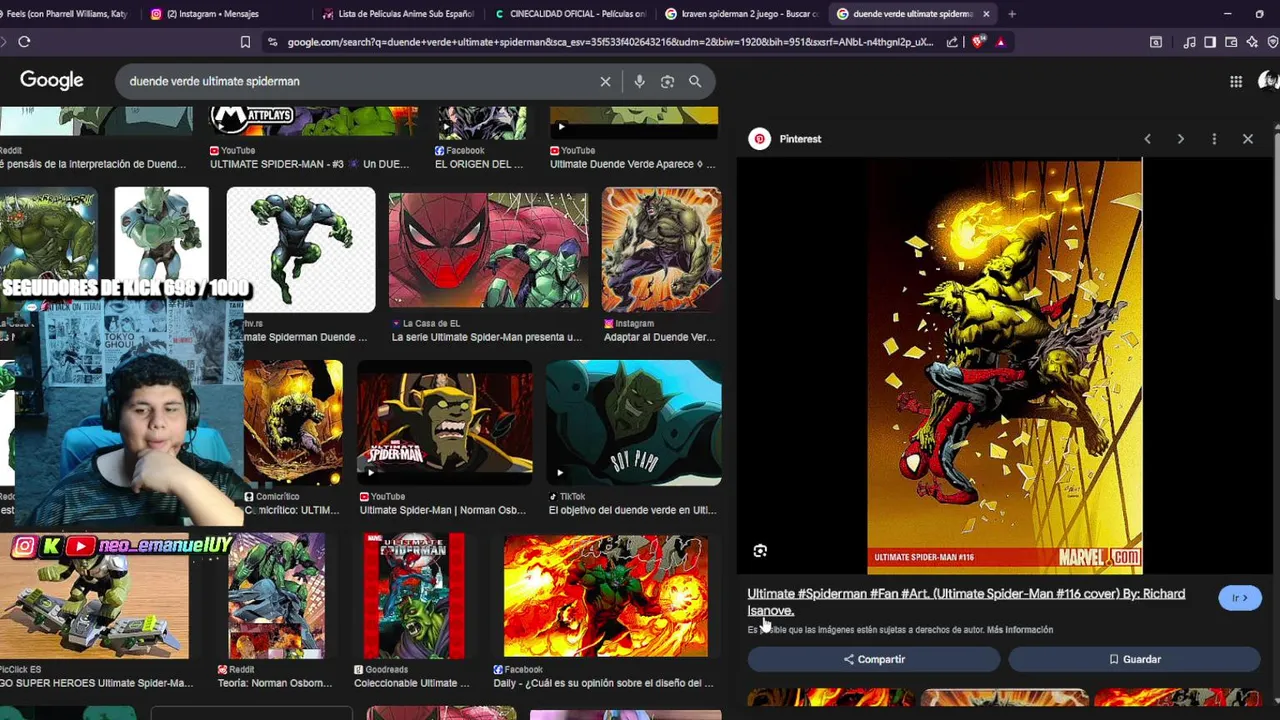The image size is (1280, 720).
Task: Open TikTok El objetivo del duende verde
Action: (x=634, y=423)
